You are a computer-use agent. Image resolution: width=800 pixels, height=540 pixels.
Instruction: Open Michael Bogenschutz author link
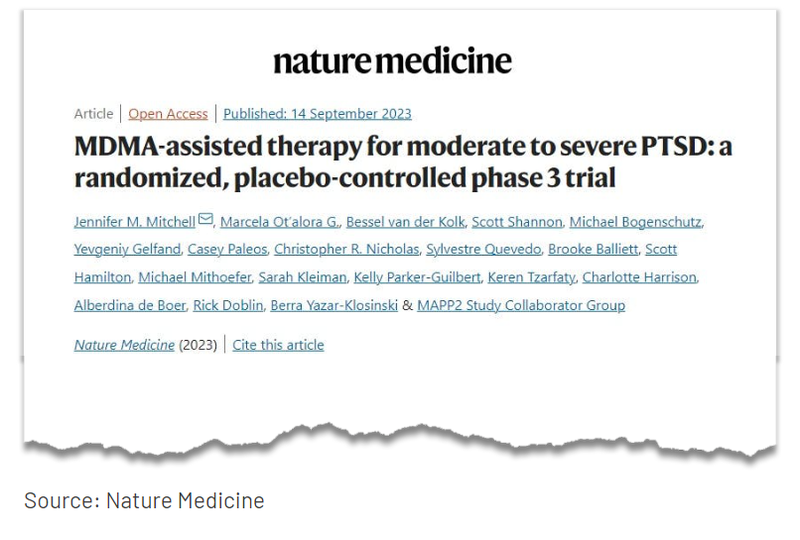[636, 222]
